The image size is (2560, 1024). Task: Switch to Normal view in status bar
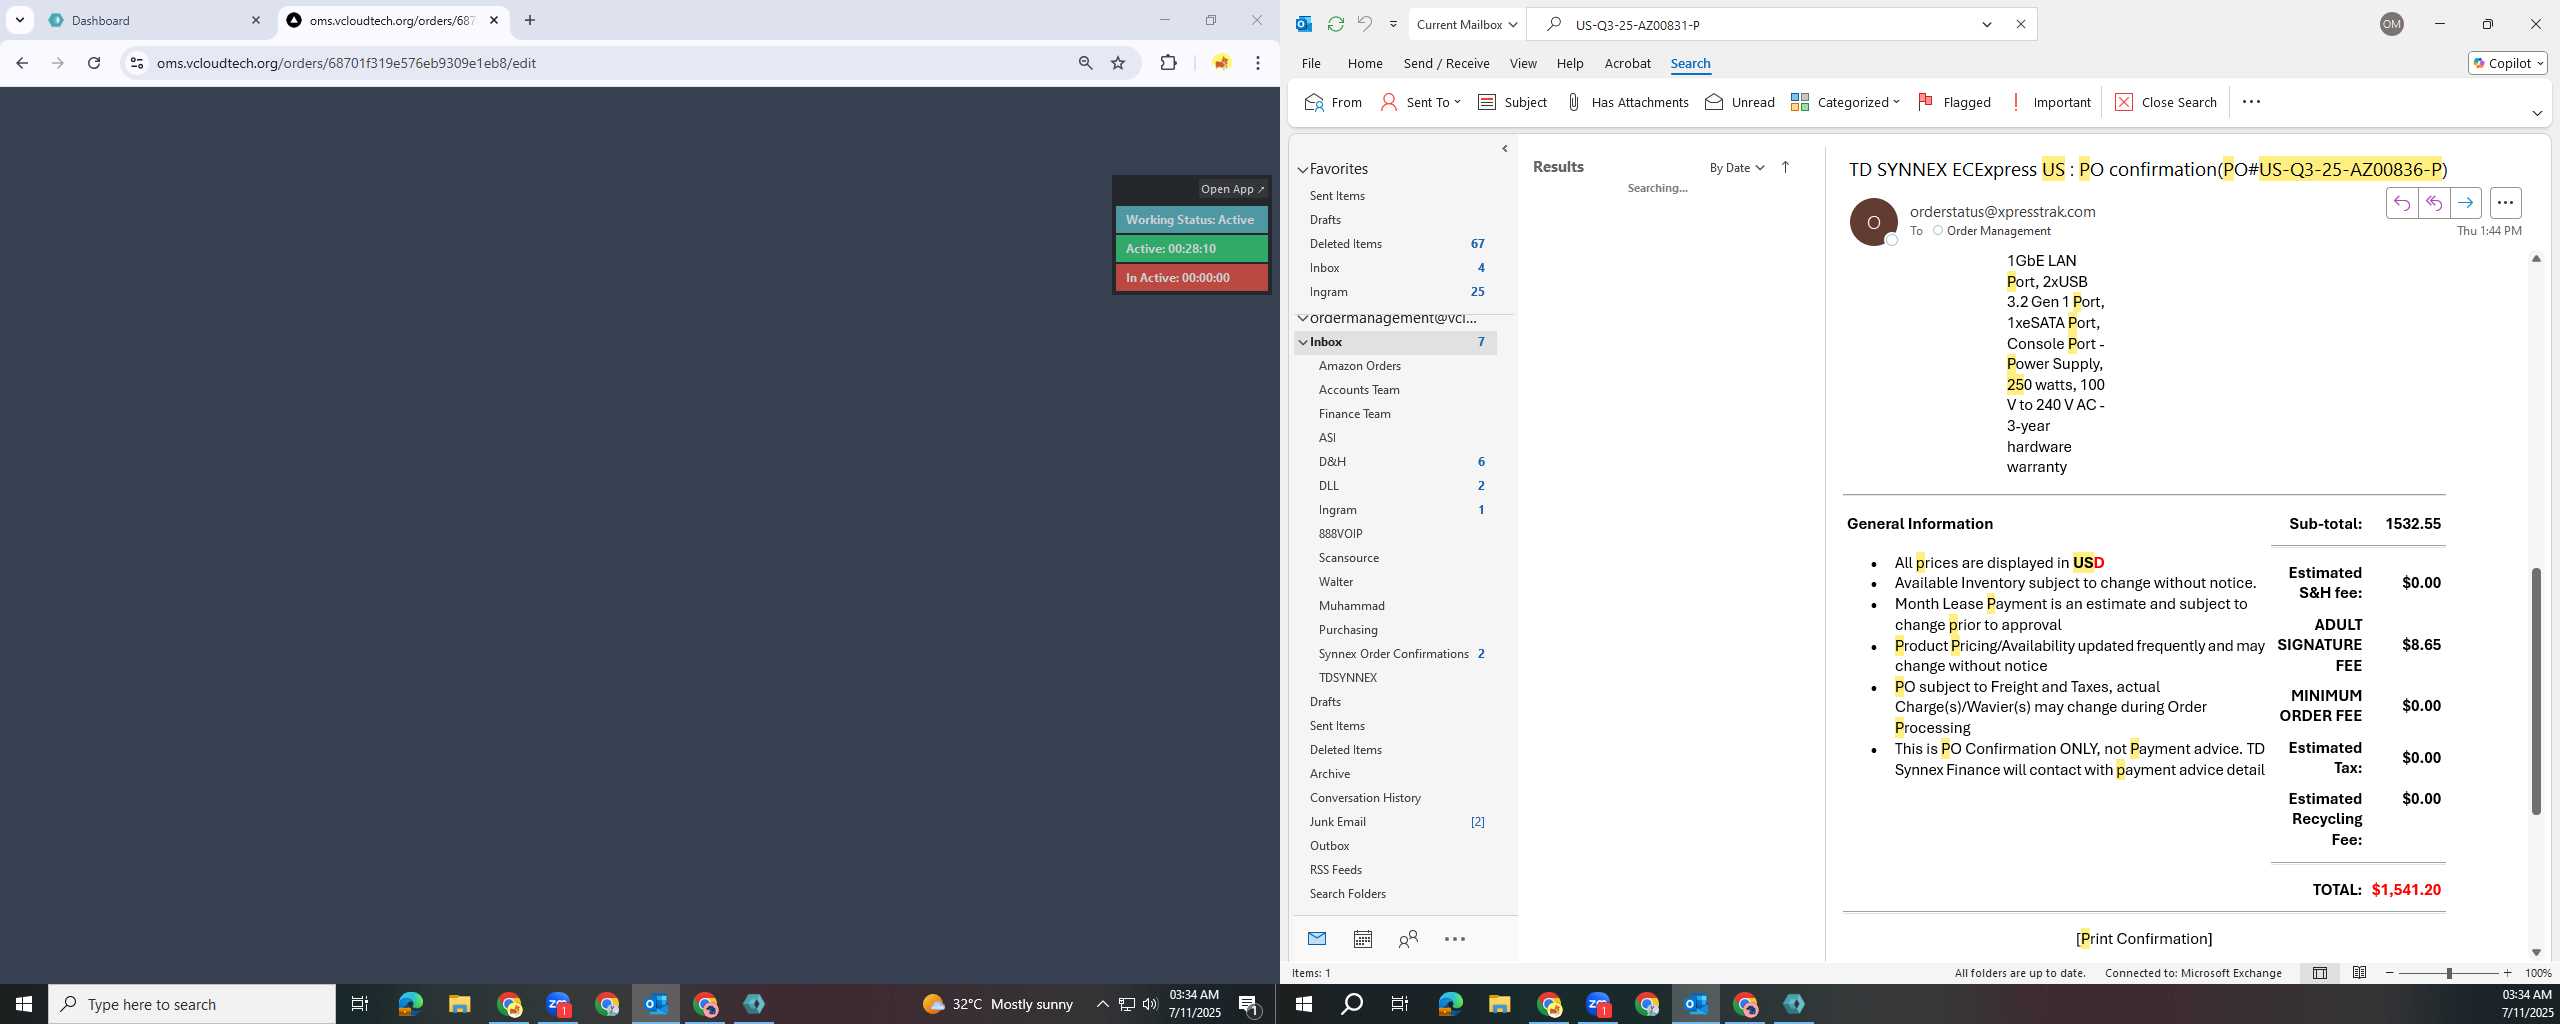[x=2319, y=973]
